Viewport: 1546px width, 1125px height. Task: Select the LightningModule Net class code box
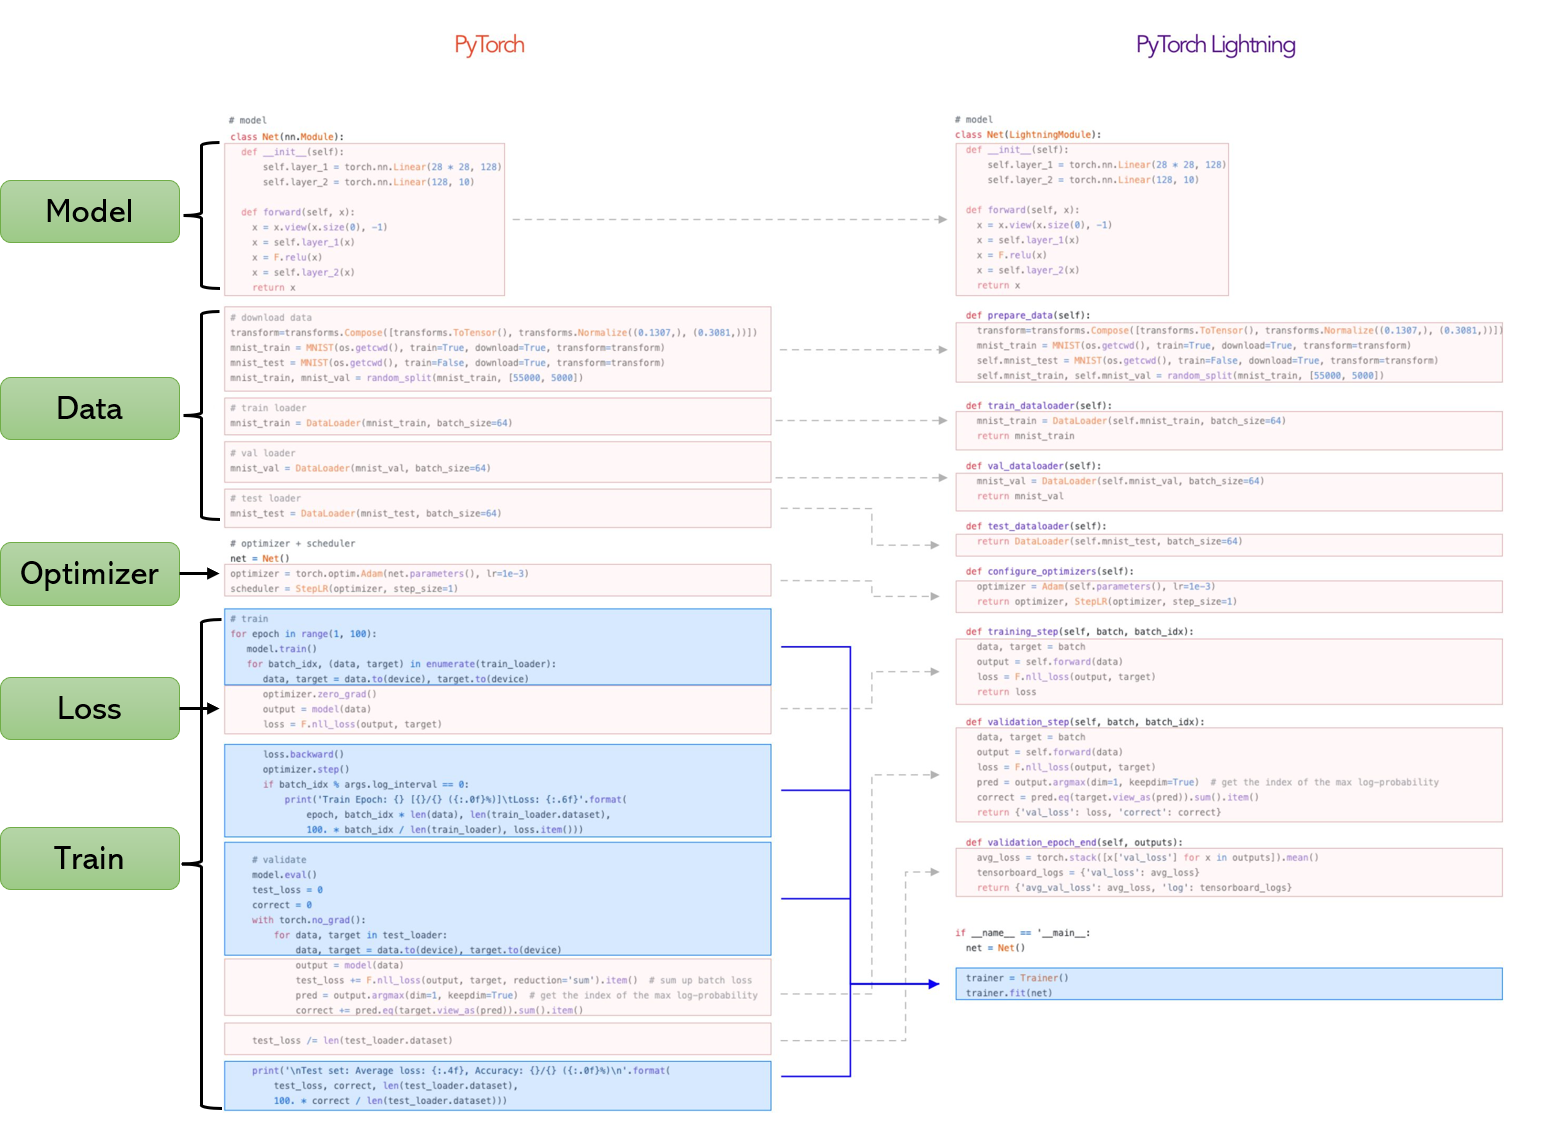click(1091, 219)
